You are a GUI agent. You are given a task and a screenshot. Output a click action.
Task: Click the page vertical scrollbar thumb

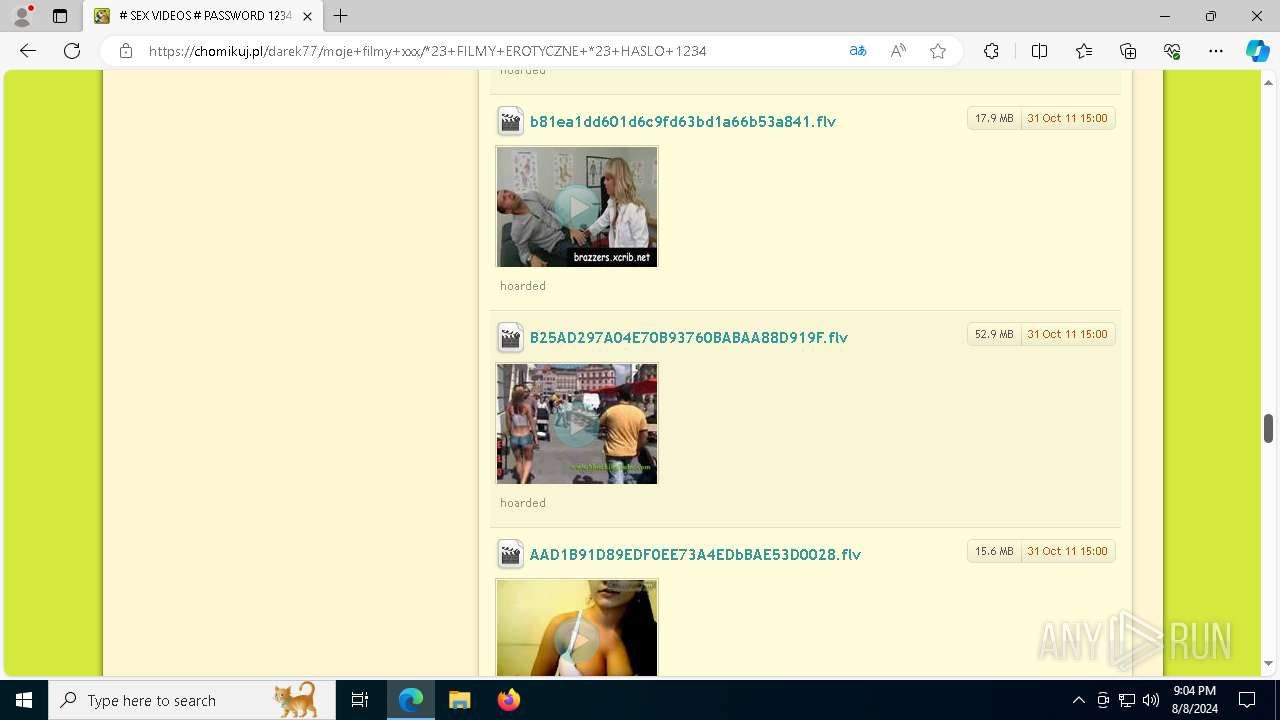point(1268,428)
